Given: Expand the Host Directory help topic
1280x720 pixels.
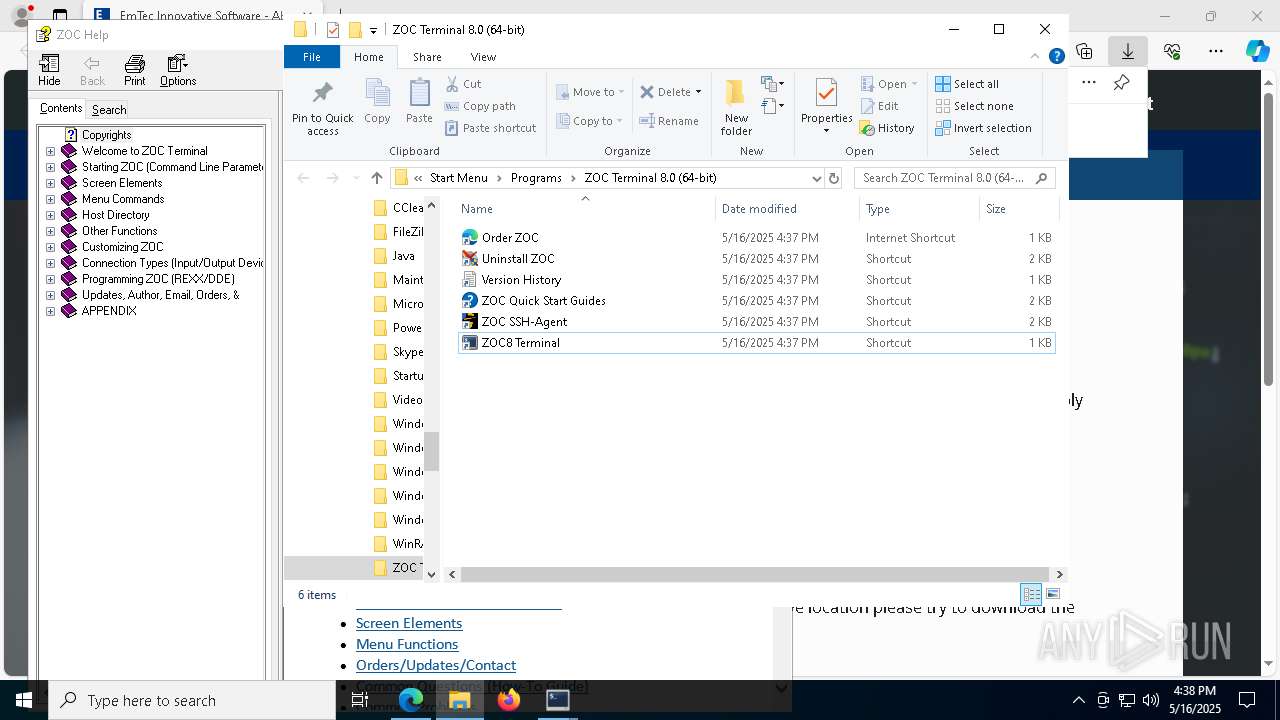Looking at the screenshot, I should tap(51, 215).
